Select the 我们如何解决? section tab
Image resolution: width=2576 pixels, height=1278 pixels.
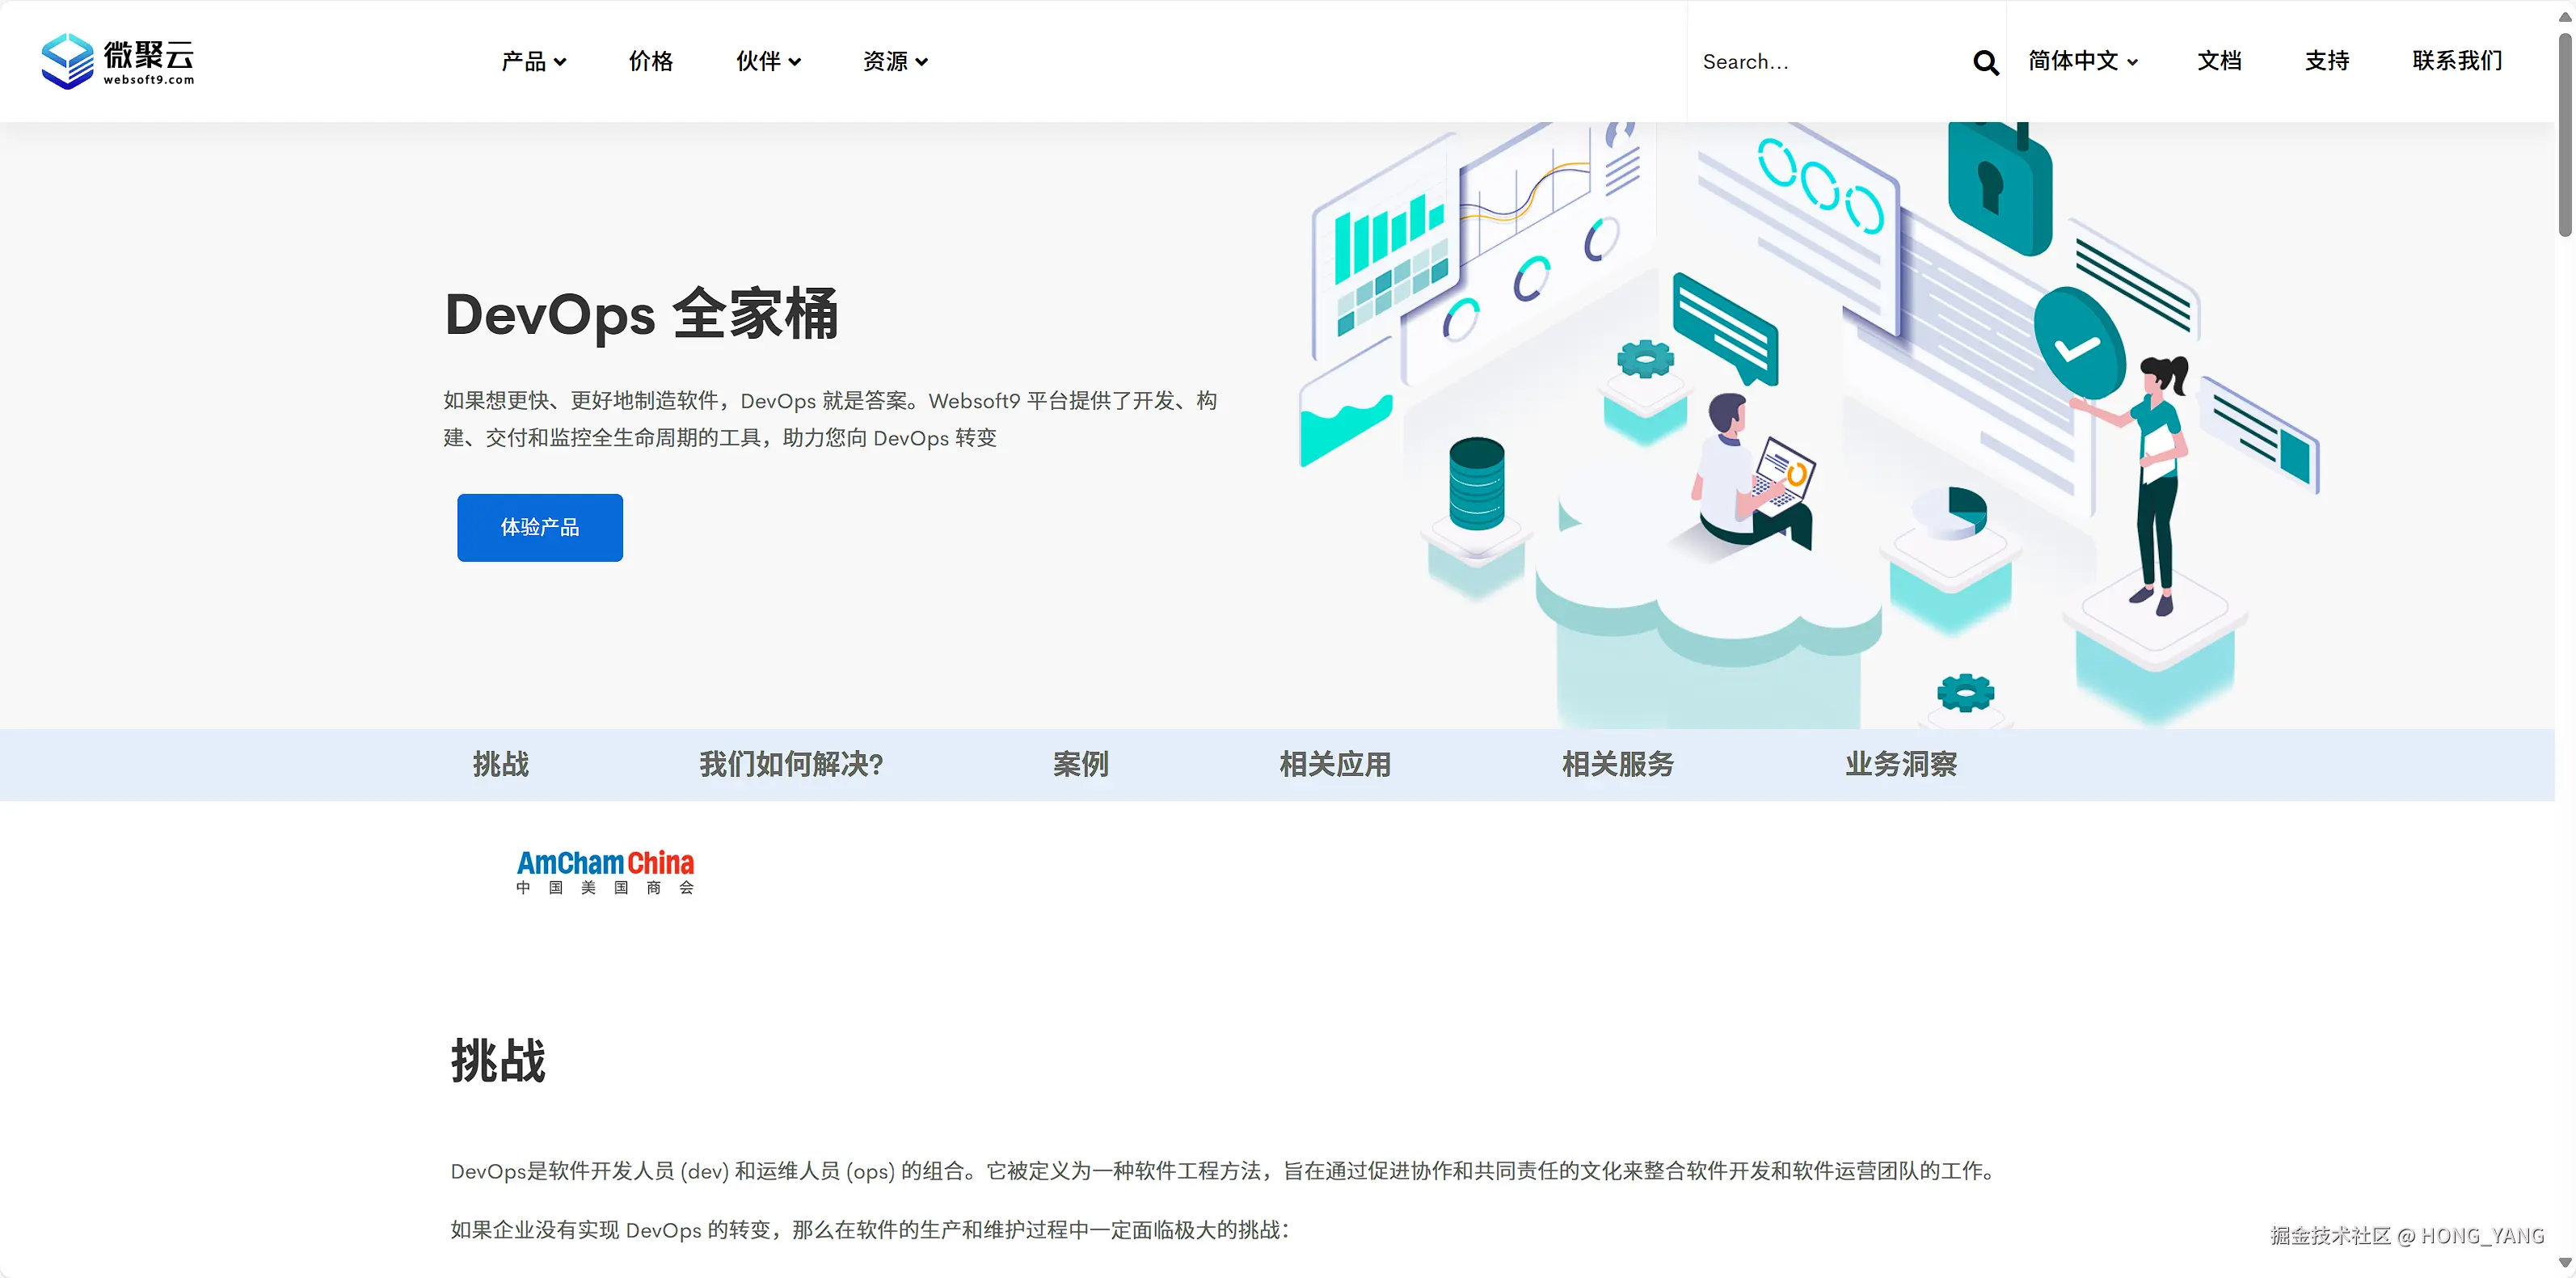(x=791, y=764)
